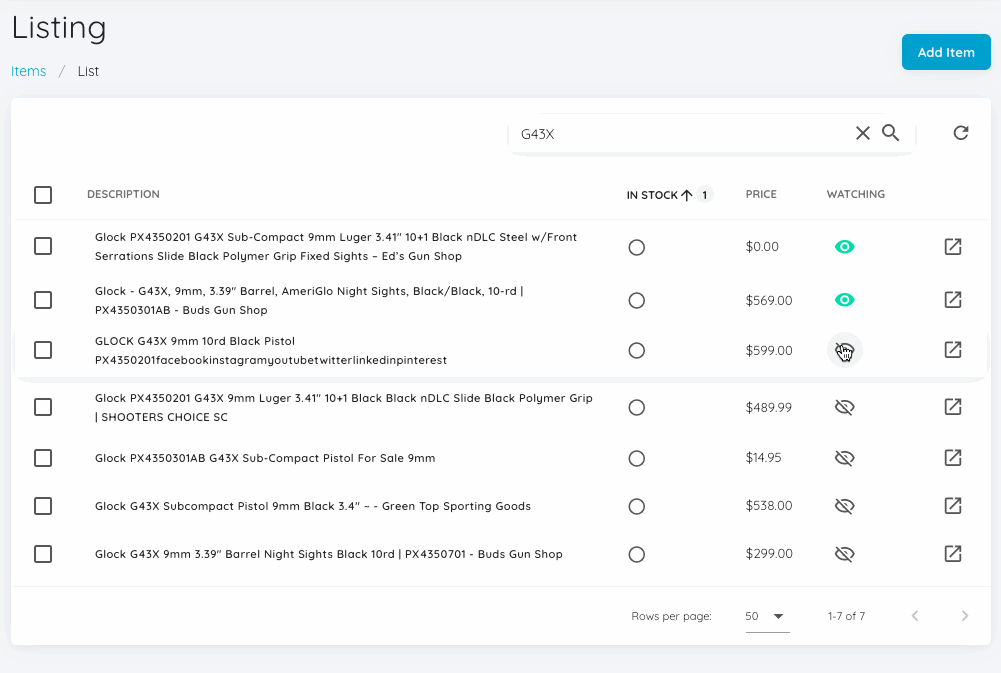The width and height of the screenshot is (1001, 673).
Task: Click the $0.00 price cell
Action: (762, 246)
